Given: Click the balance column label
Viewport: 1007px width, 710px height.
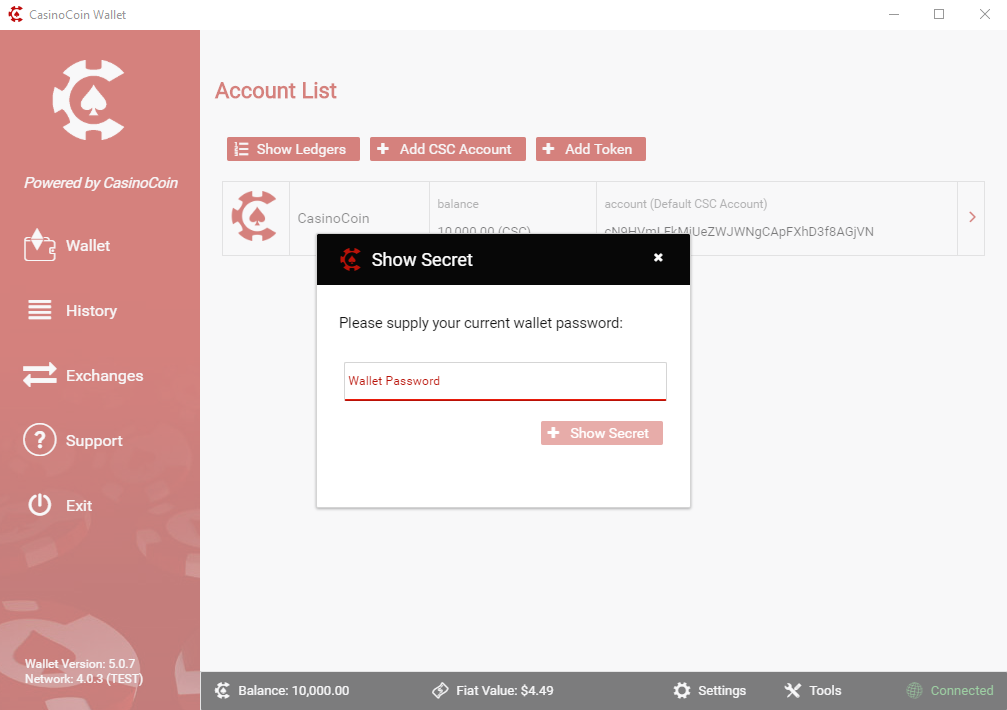Looking at the screenshot, I should pos(458,204).
